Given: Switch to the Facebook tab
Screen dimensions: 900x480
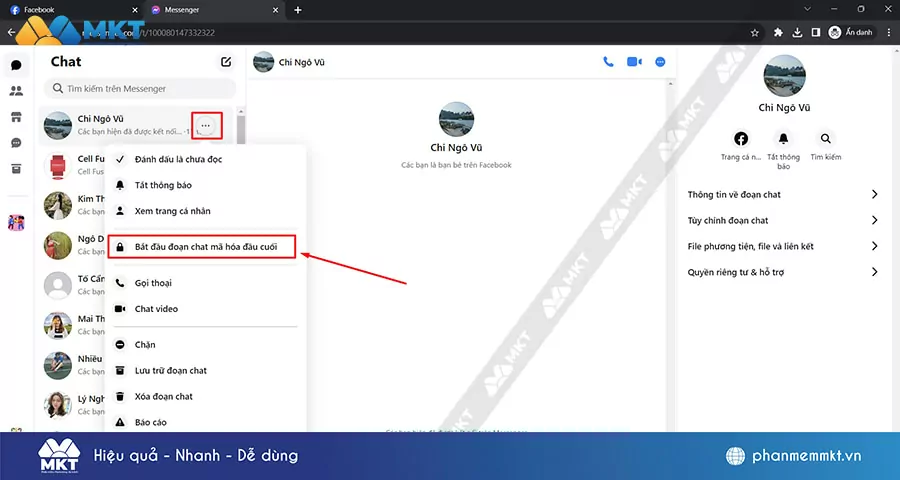Looking at the screenshot, I should 73,10.
